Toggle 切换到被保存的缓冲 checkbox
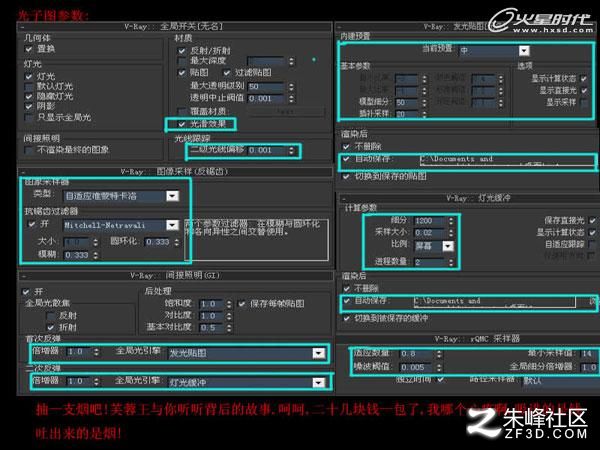Screen dimensions: 600x450 346,318
